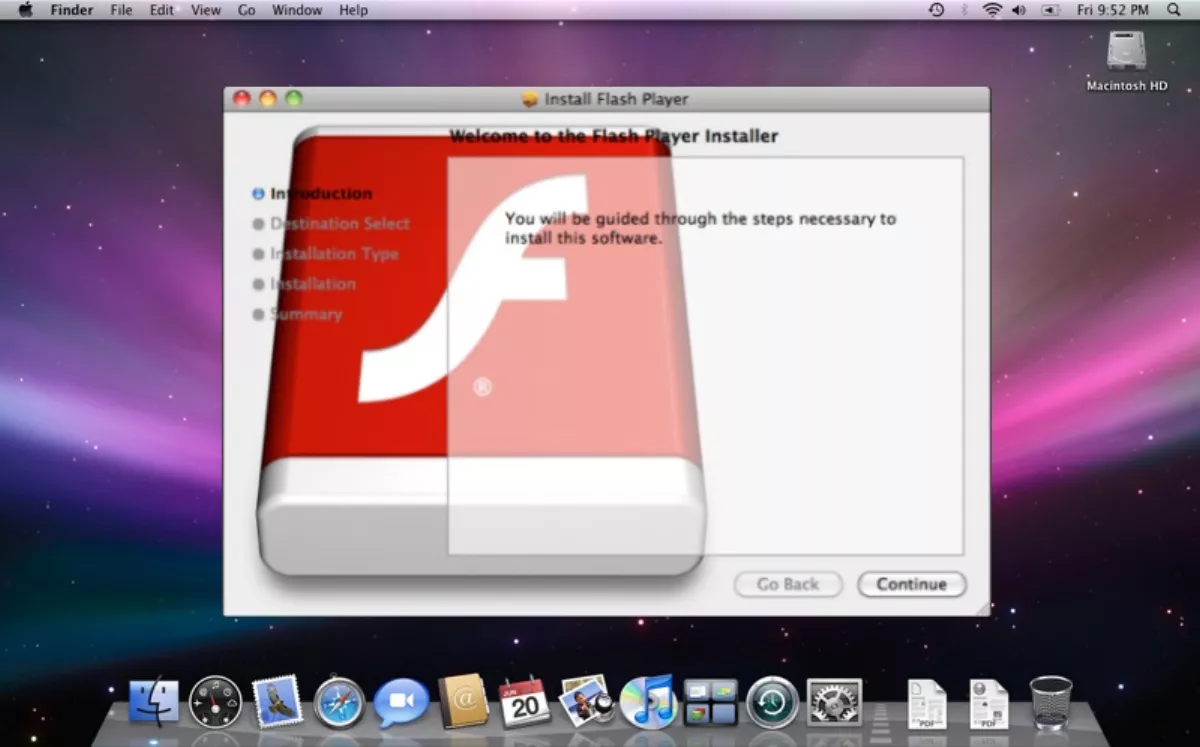Open the Trash in the Dock

[1051, 702]
